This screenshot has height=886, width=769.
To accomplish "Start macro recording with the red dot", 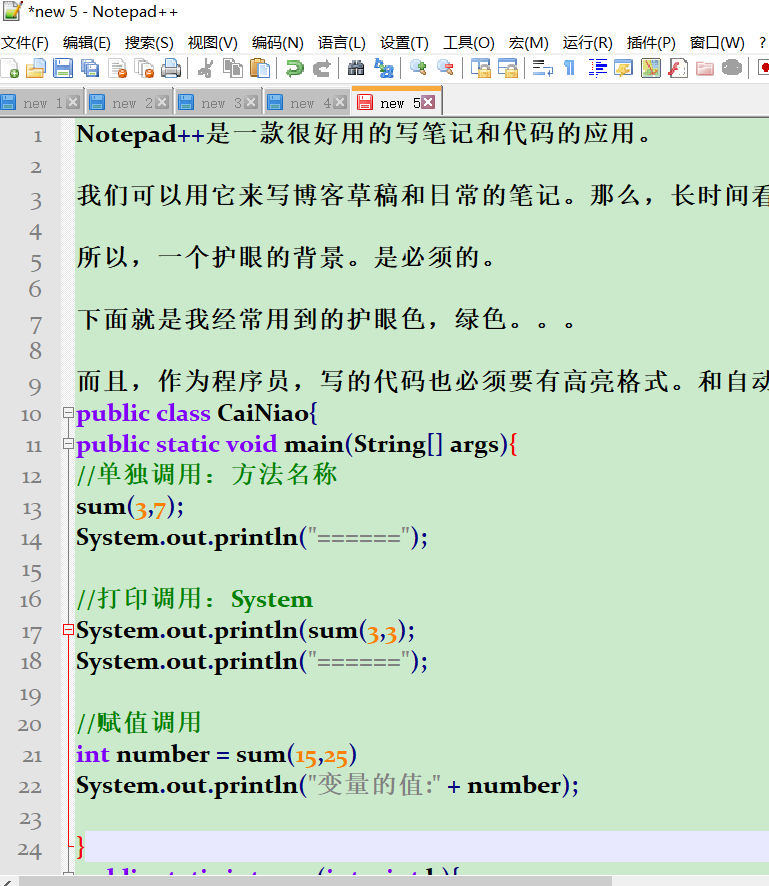I will pos(763,68).
